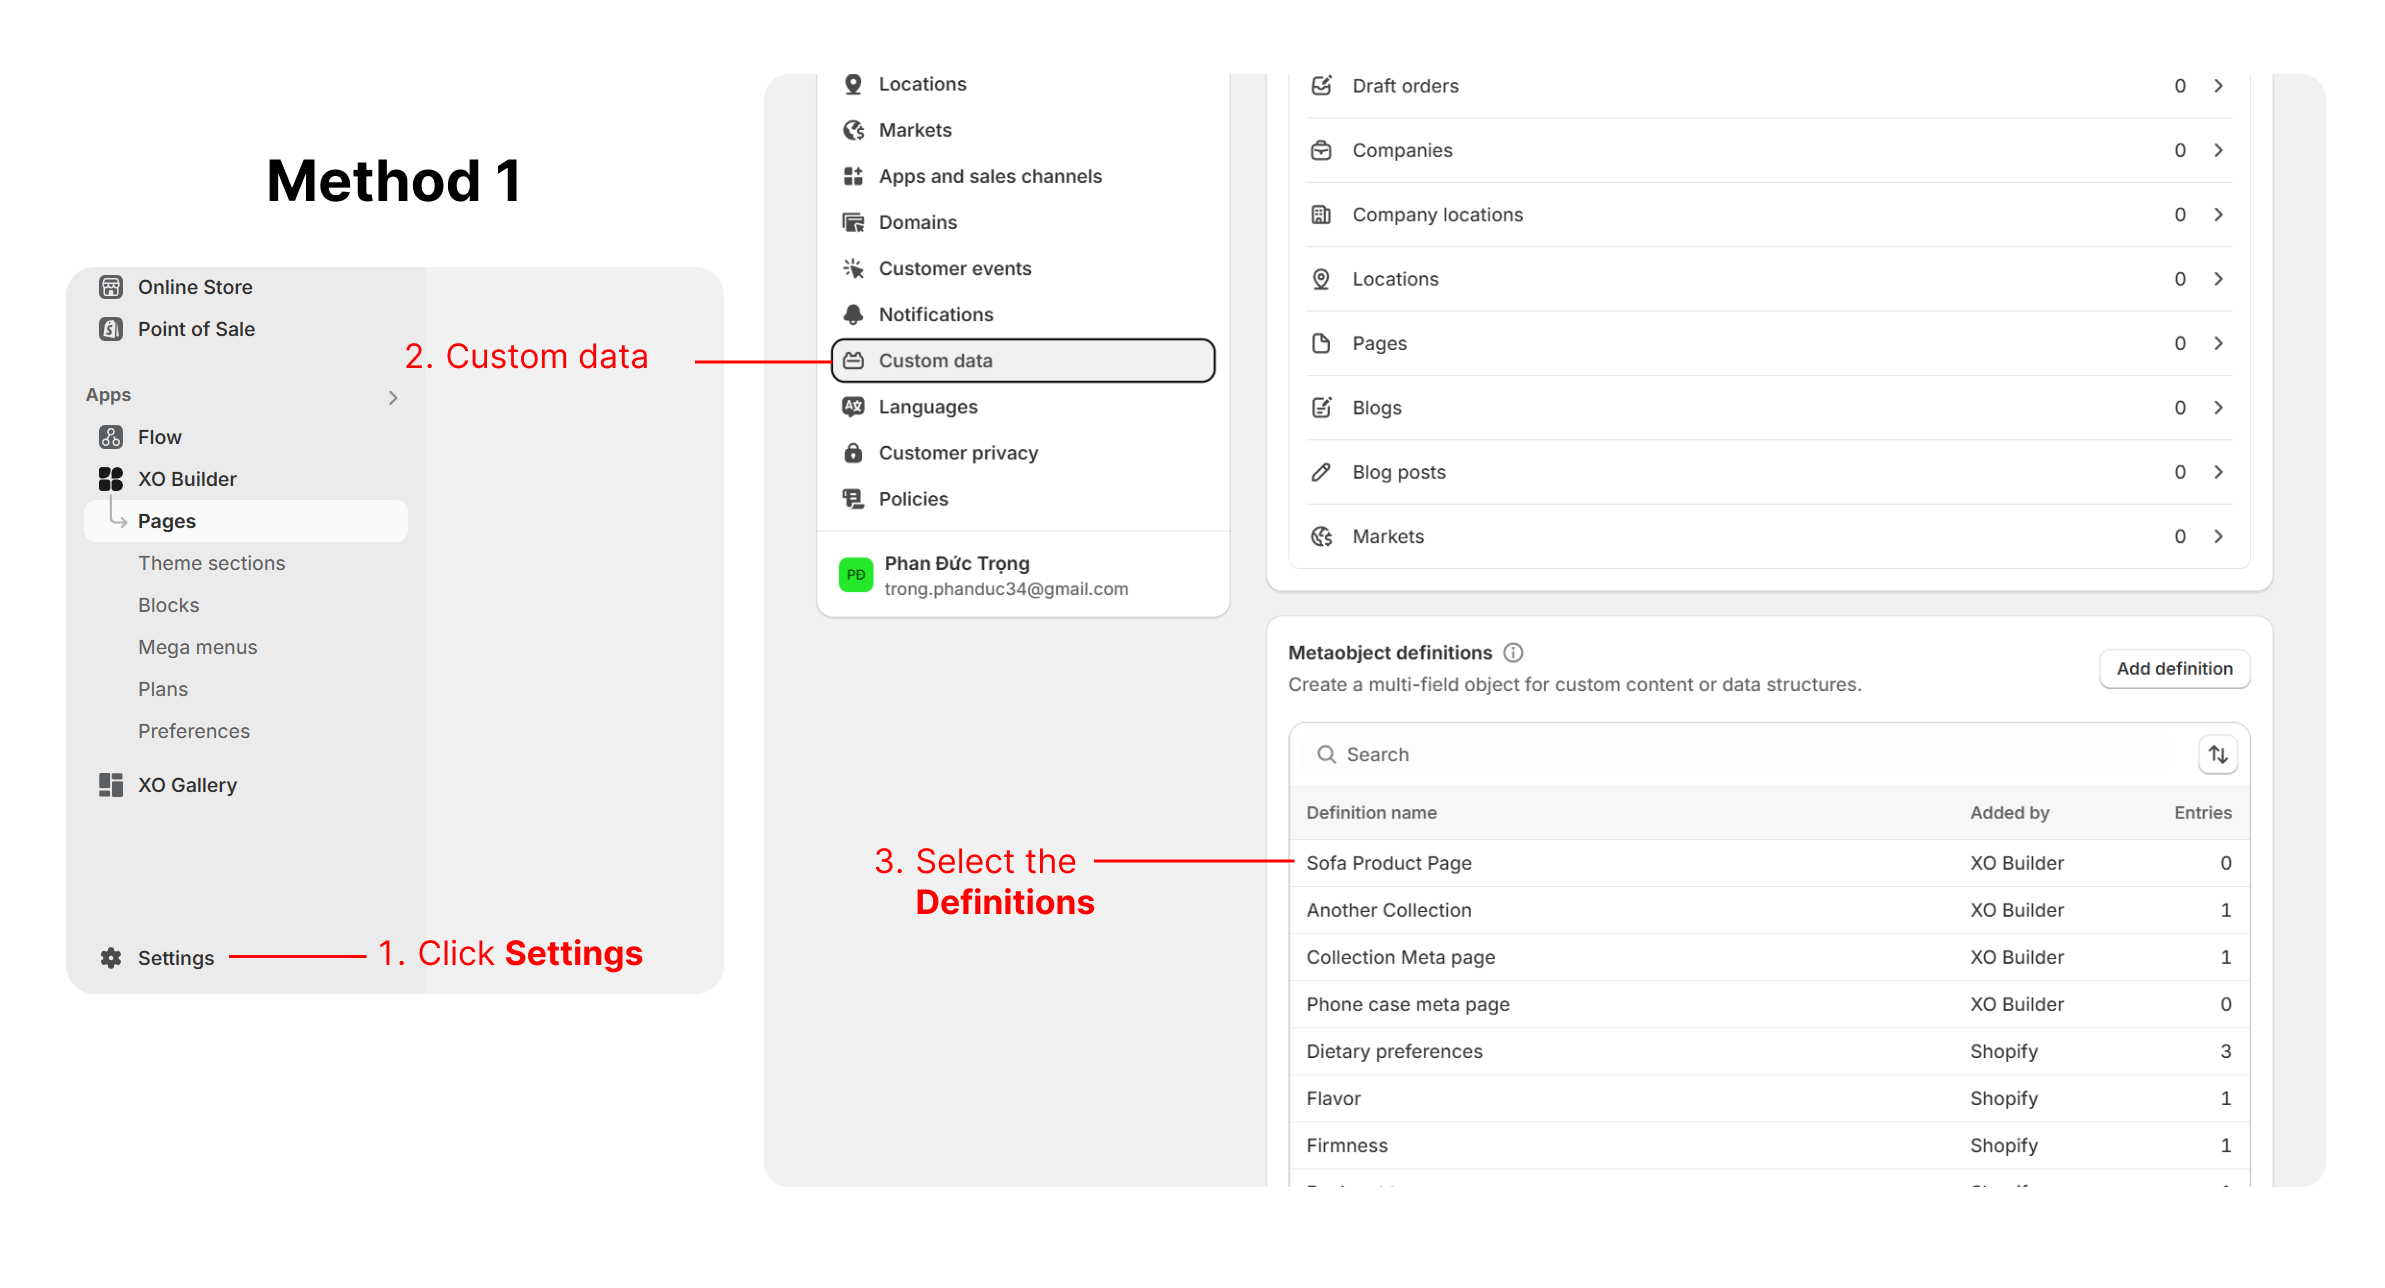2385x1288 pixels.
Task: Click the Settings gear icon
Action: pos(111,958)
